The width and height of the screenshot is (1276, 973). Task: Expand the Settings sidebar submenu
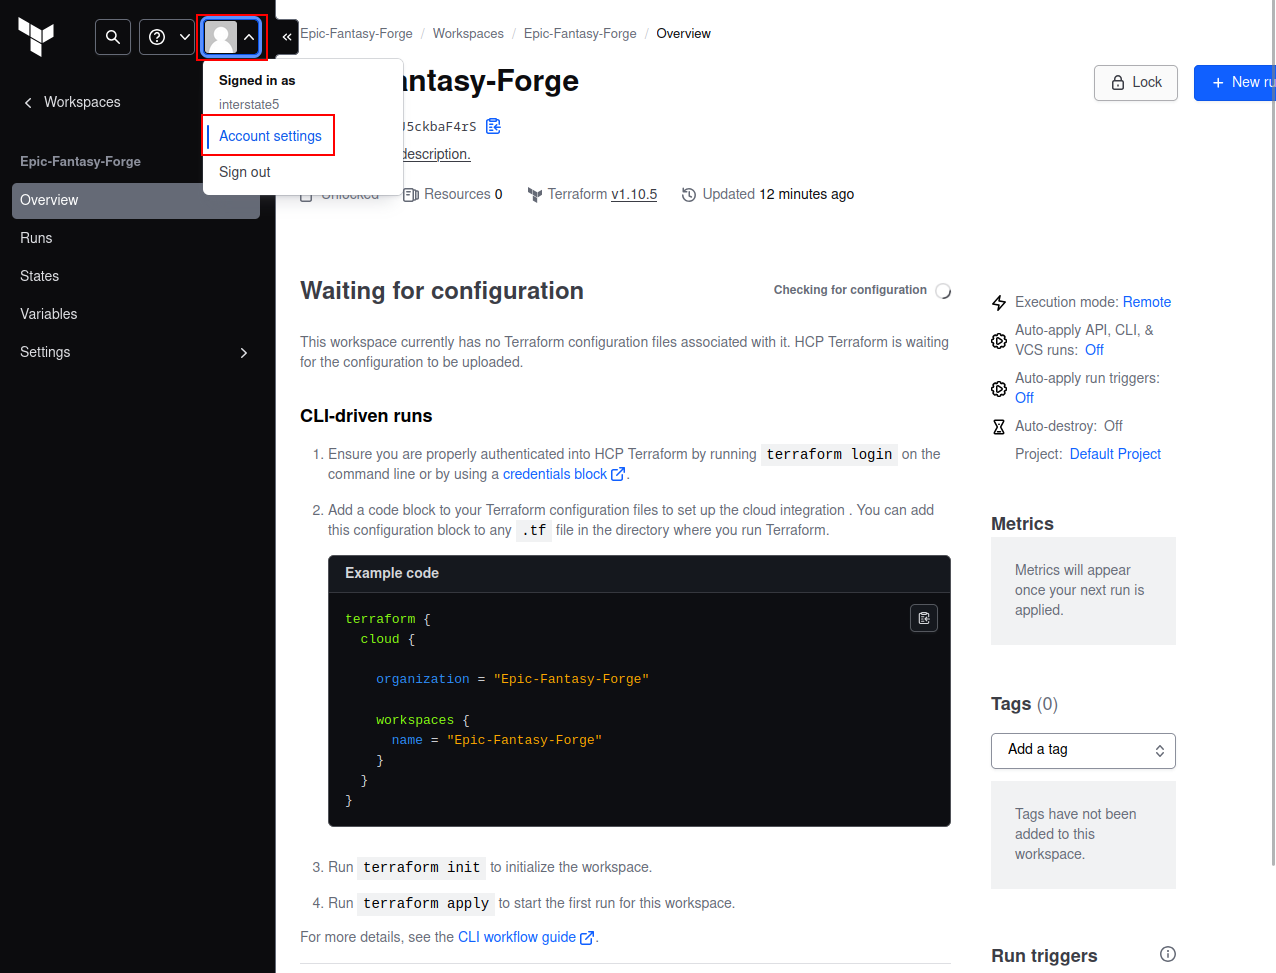tap(136, 352)
